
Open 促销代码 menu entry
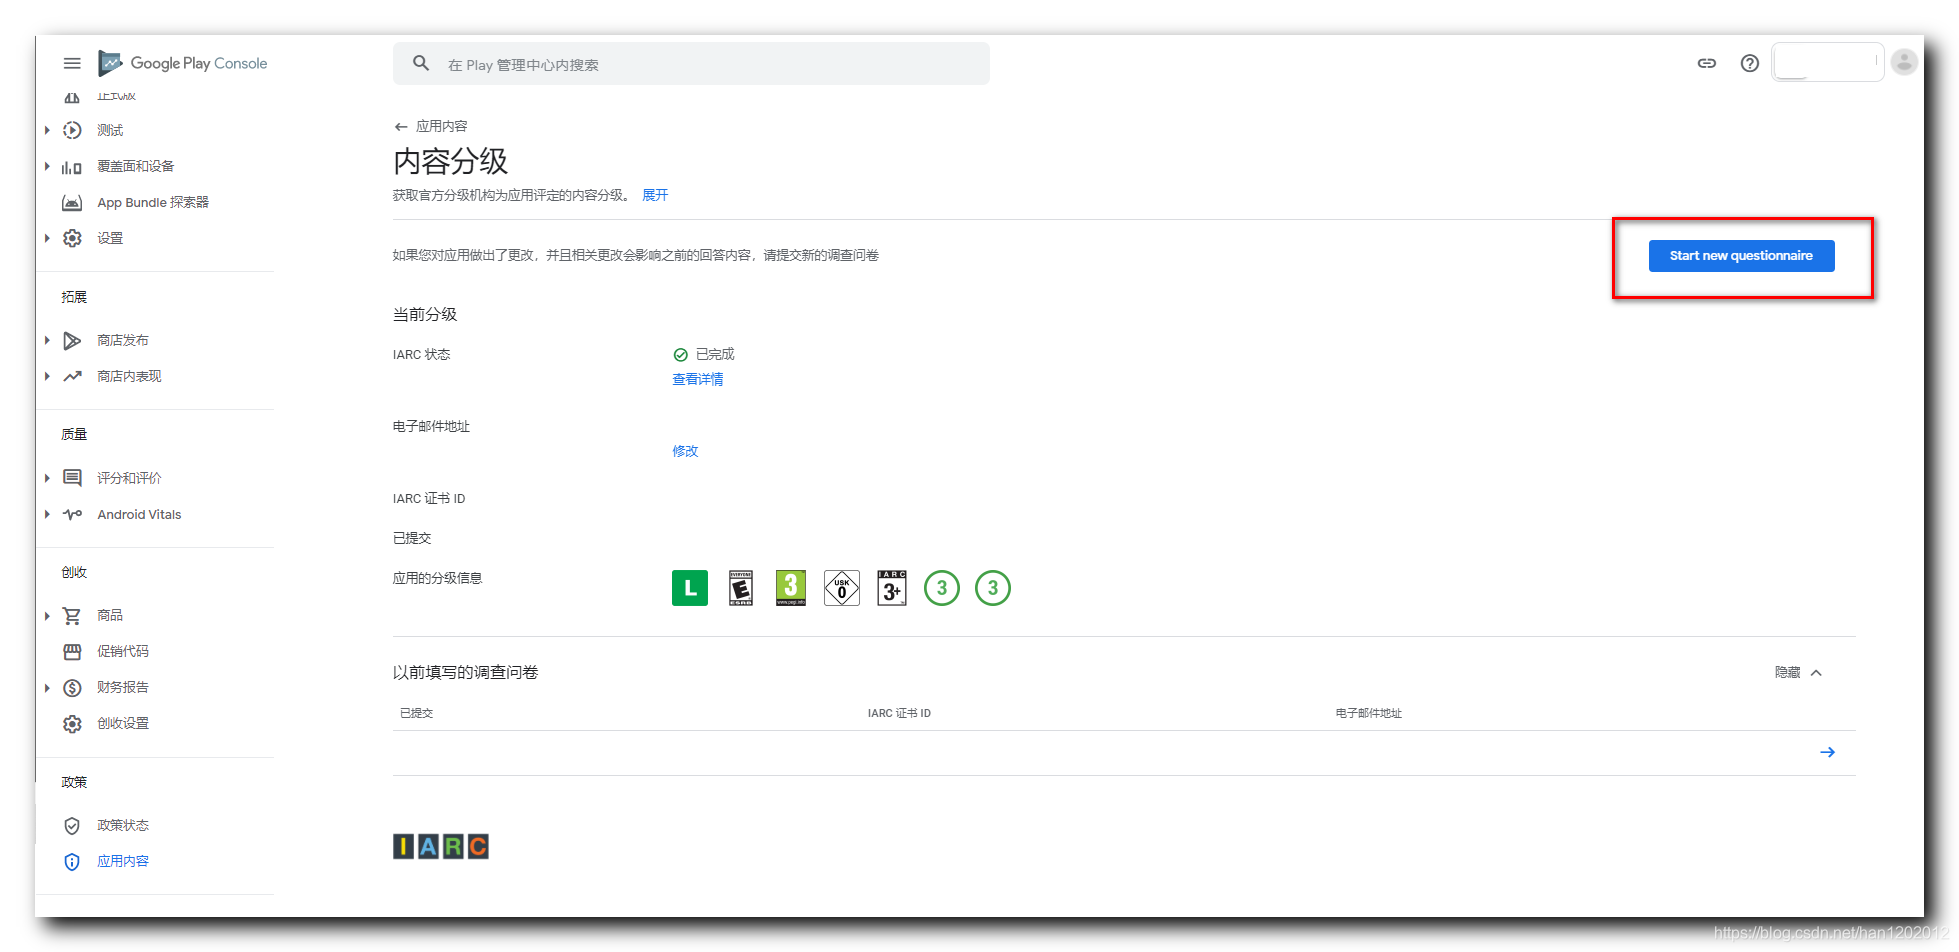tap(123, 651)
